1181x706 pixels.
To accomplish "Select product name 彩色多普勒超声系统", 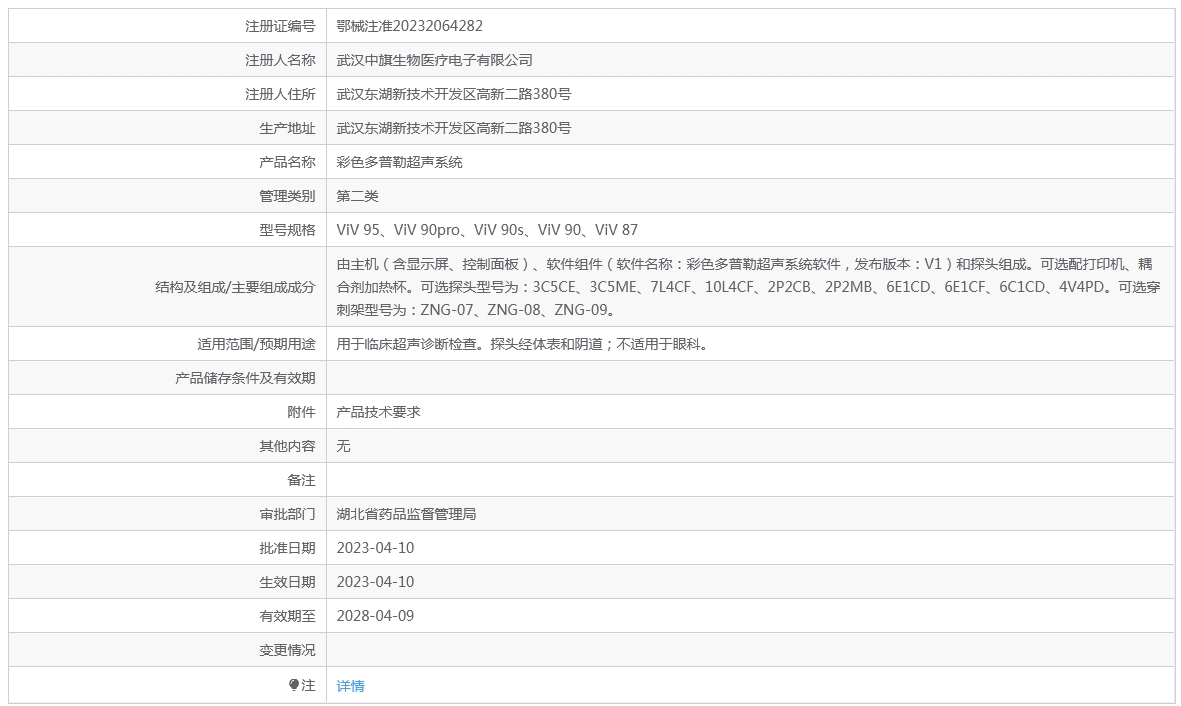I will pos(399,162).
